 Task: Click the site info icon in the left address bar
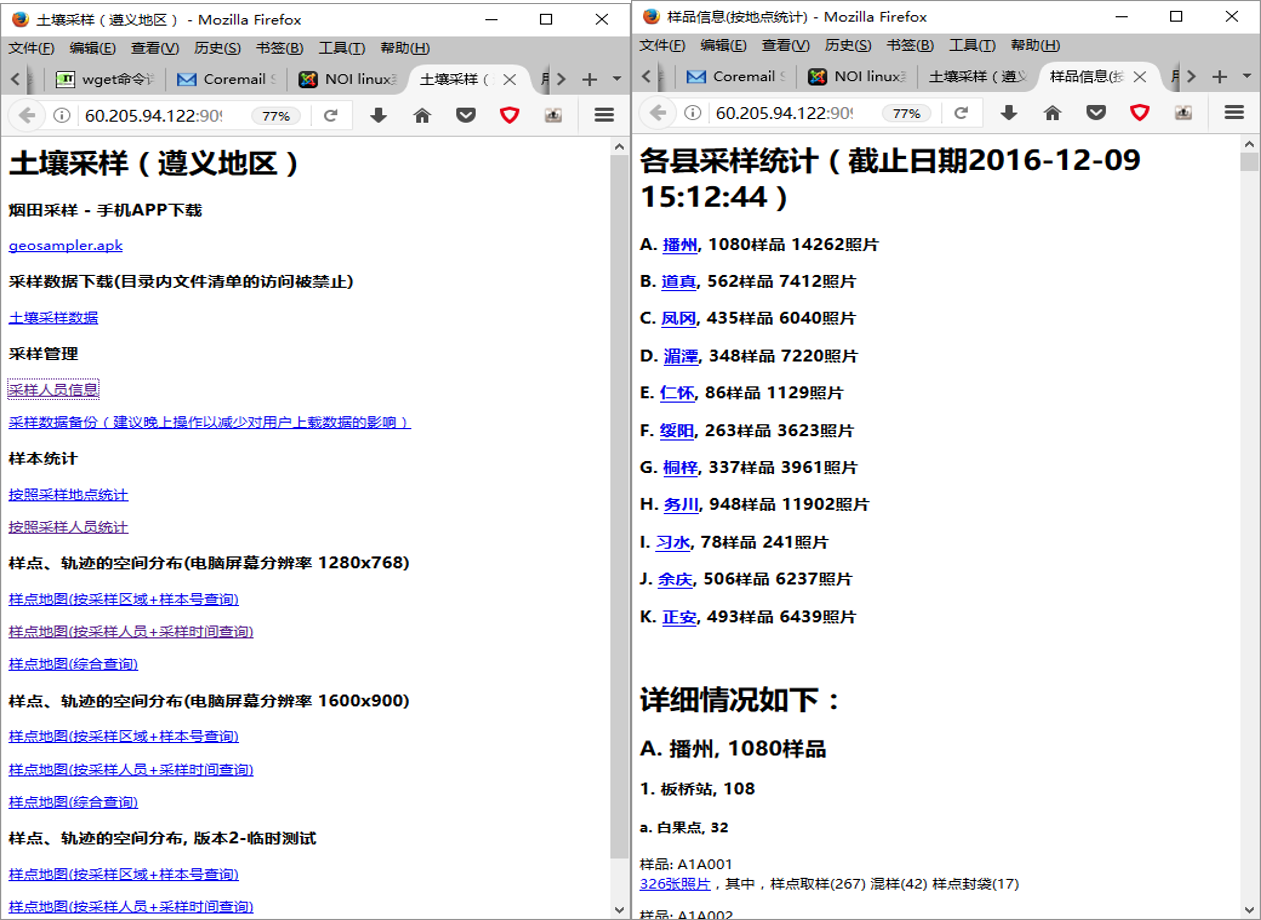(x=62, y=116)
